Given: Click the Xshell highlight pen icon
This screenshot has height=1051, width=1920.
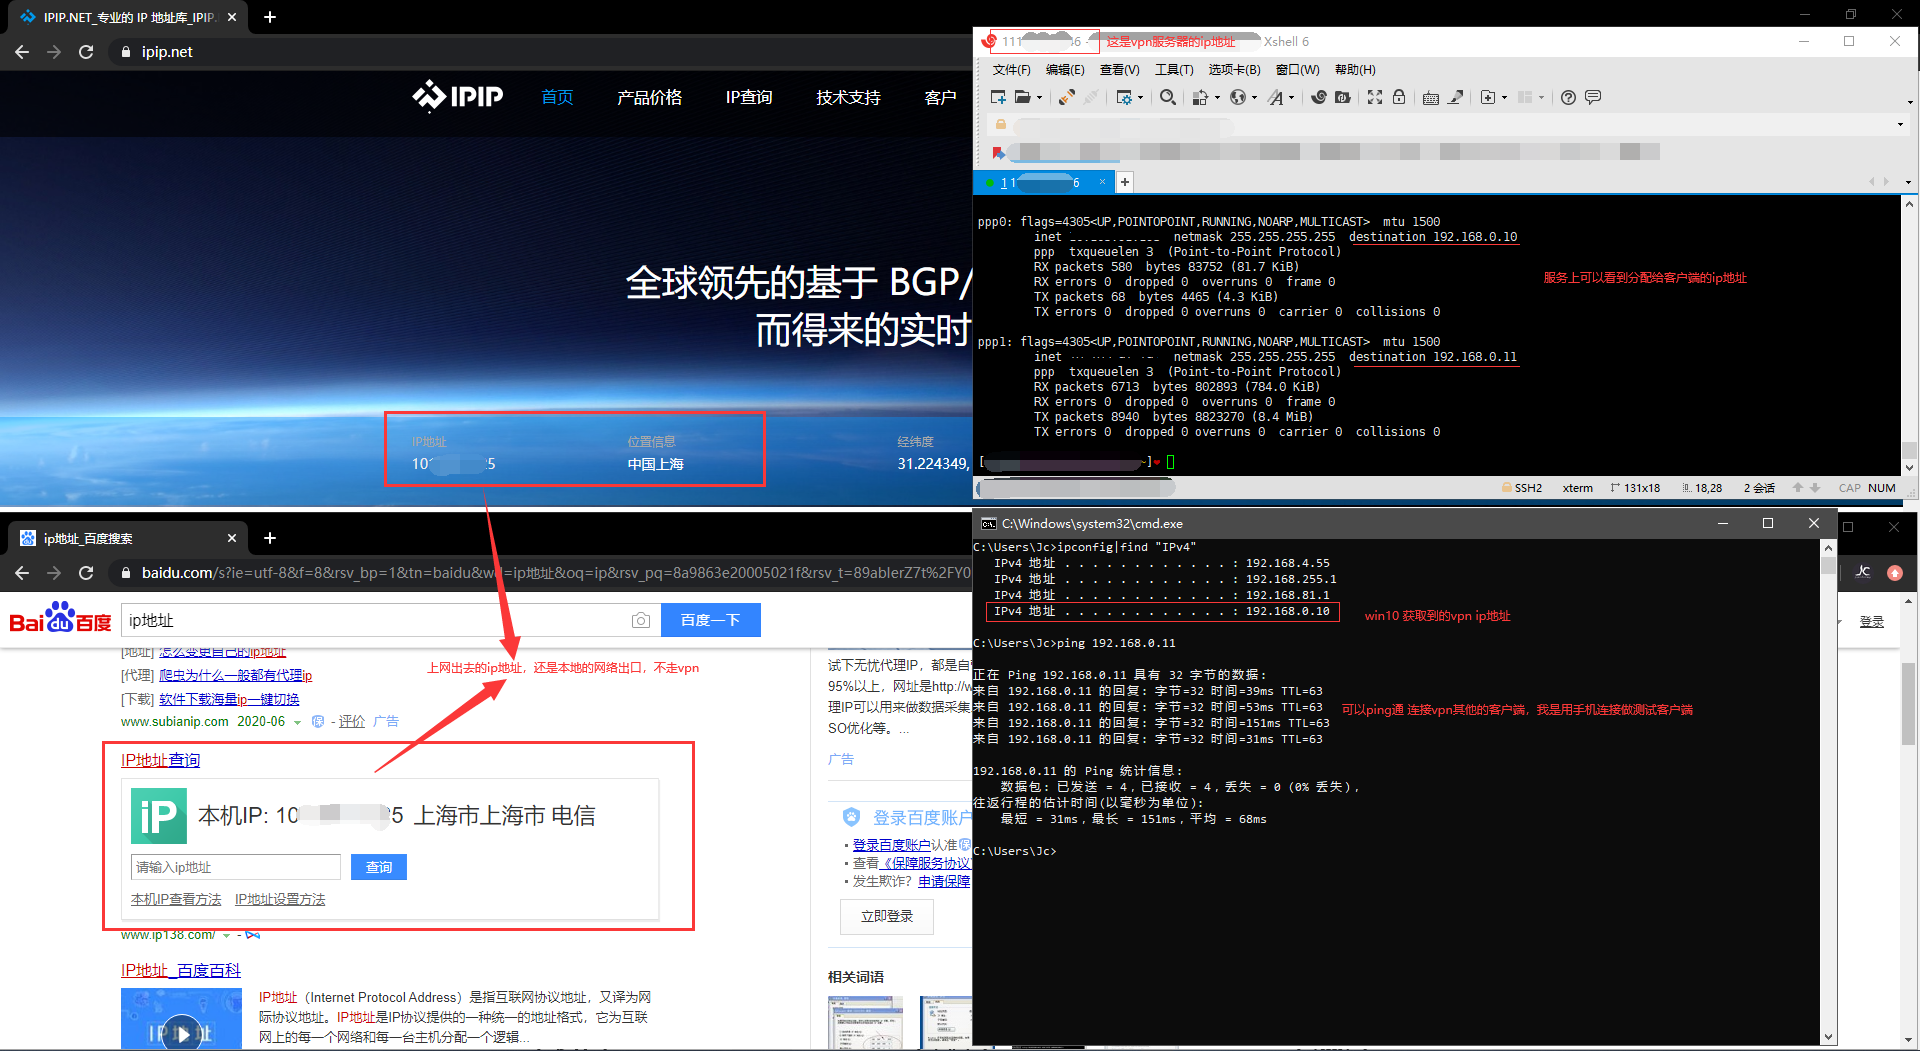Looking at the screenshot, I should click(x=1456, y=97).
